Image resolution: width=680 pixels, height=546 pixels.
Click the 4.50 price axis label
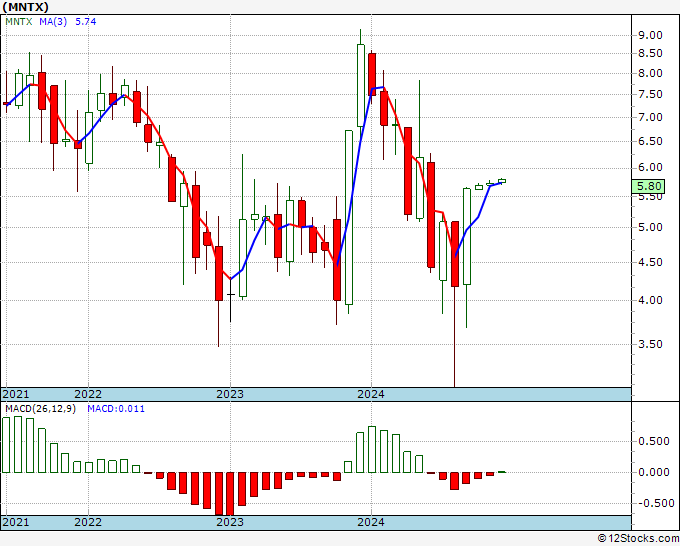pos(650,262)
